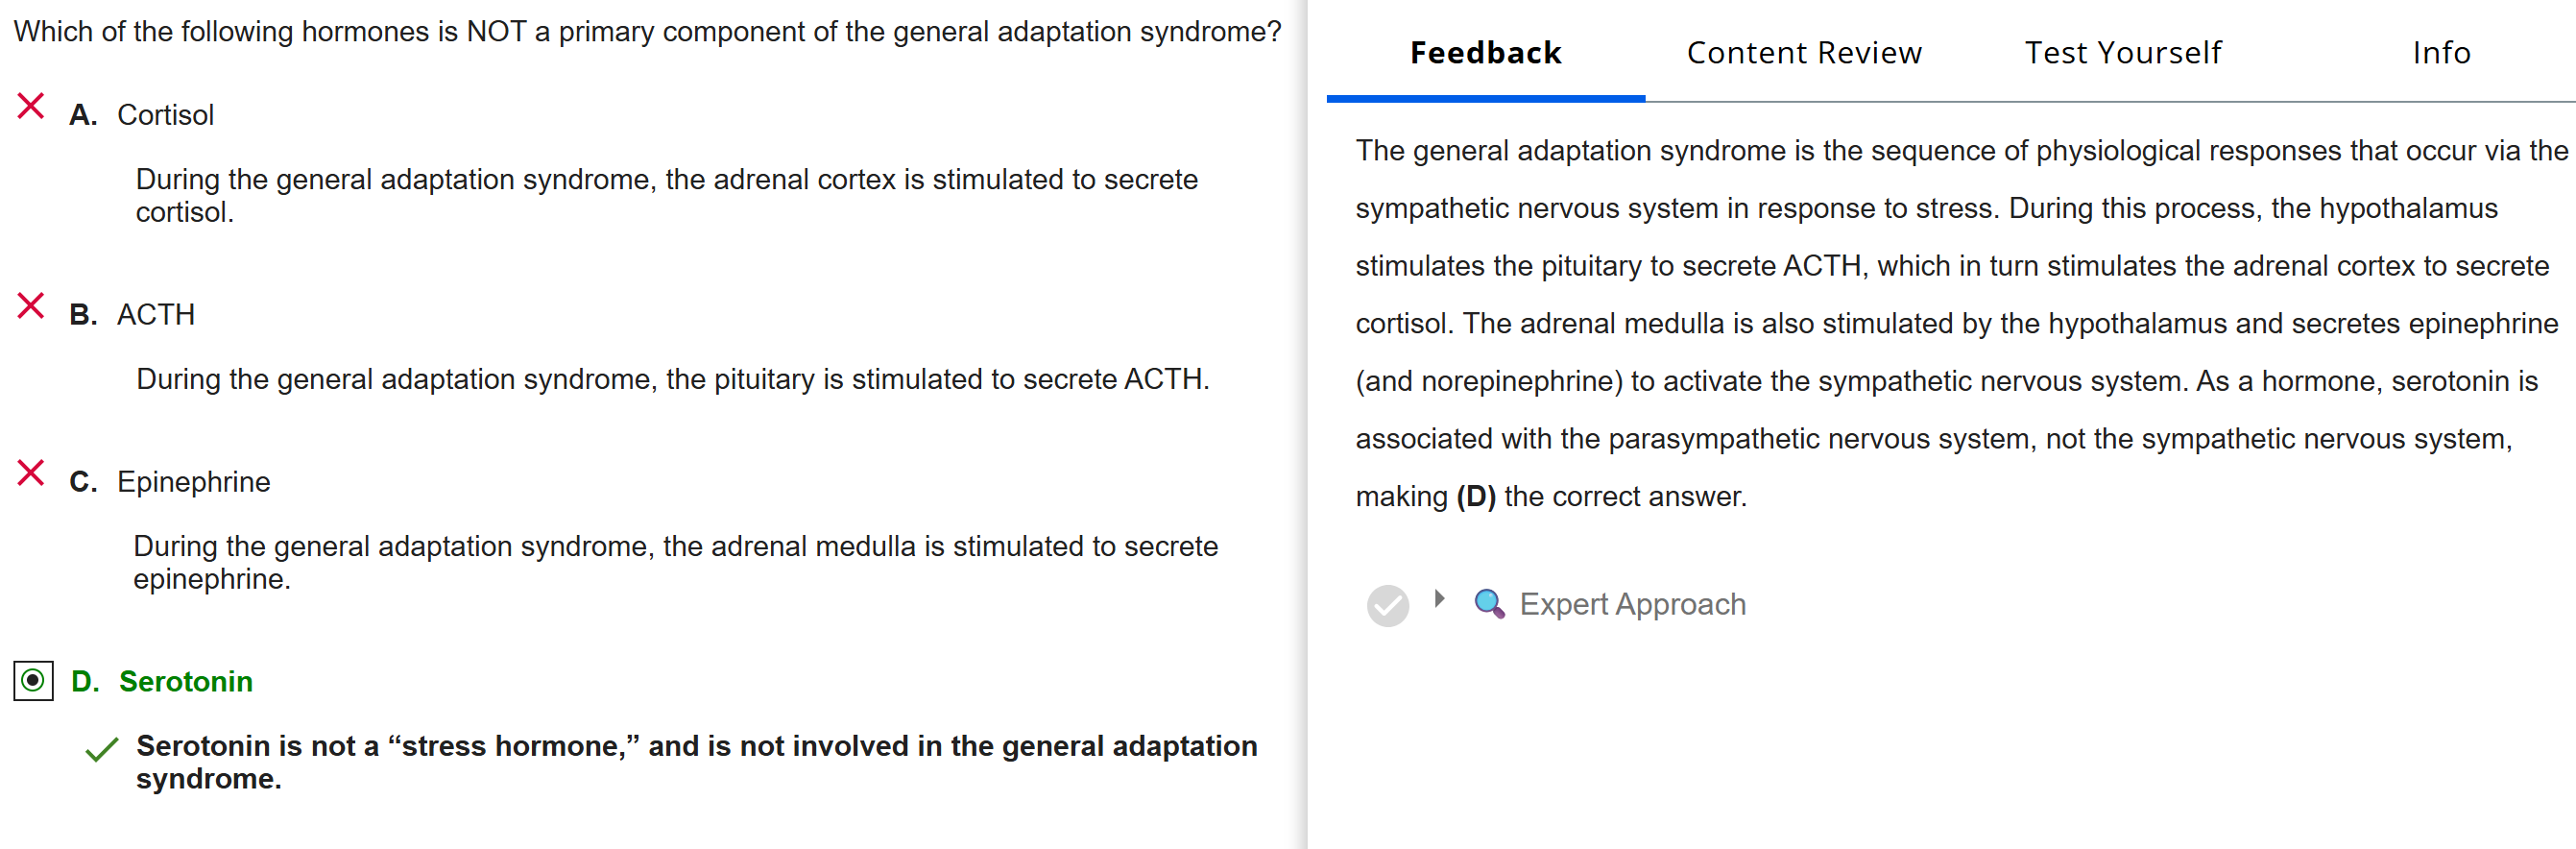
Task: Open the Feedback tab
Action: 1485,53
